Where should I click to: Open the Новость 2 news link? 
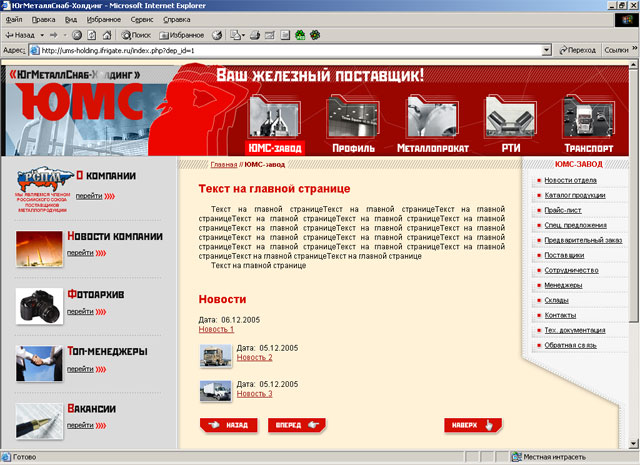[x=254, y=357]
